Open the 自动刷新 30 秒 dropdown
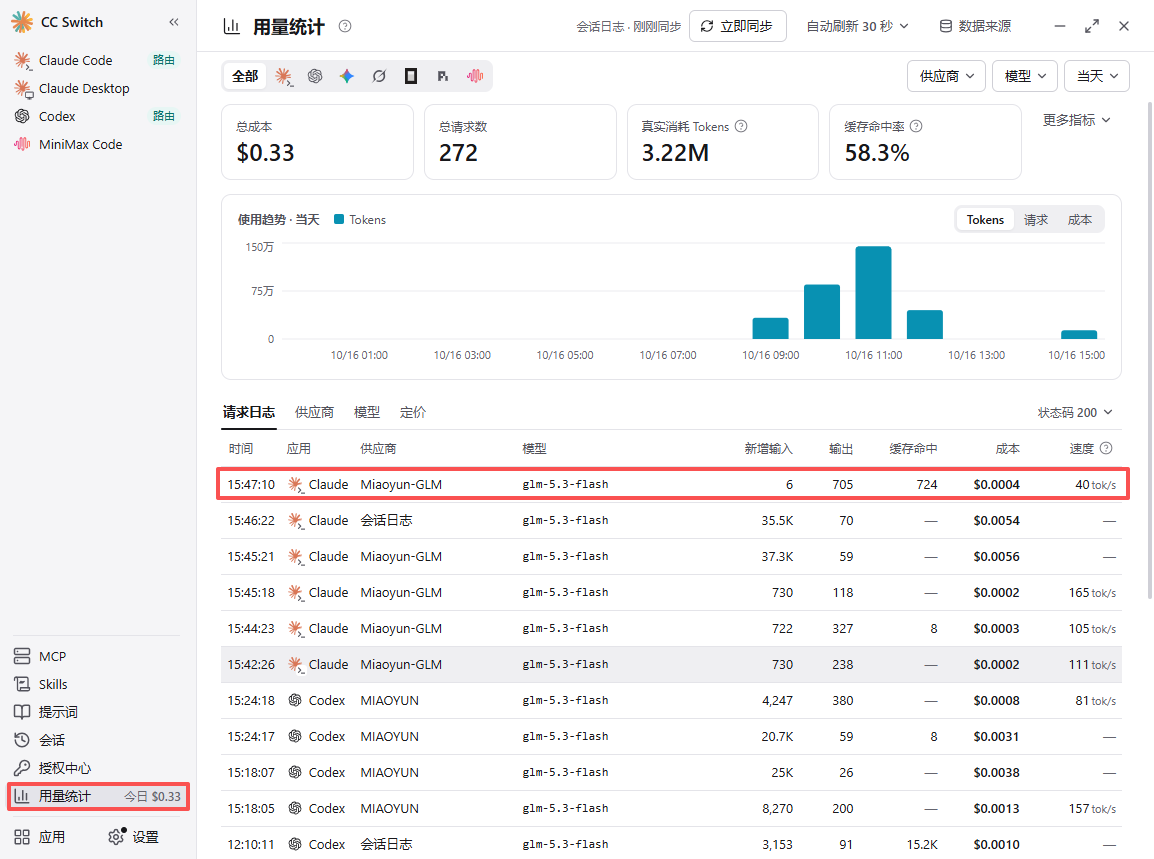The height and width of the screenshot is (859, 1154). (857, 26)
